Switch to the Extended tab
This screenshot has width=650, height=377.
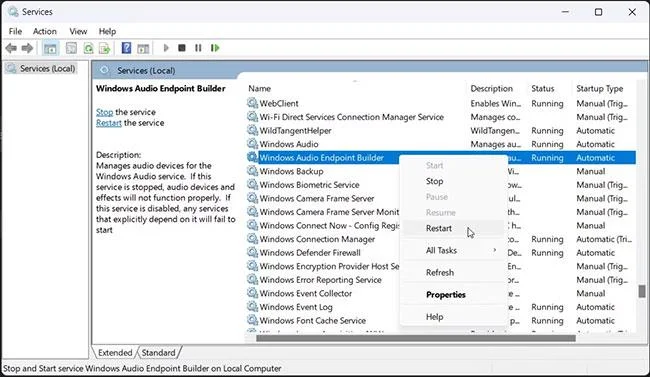(x=115, y=353)
